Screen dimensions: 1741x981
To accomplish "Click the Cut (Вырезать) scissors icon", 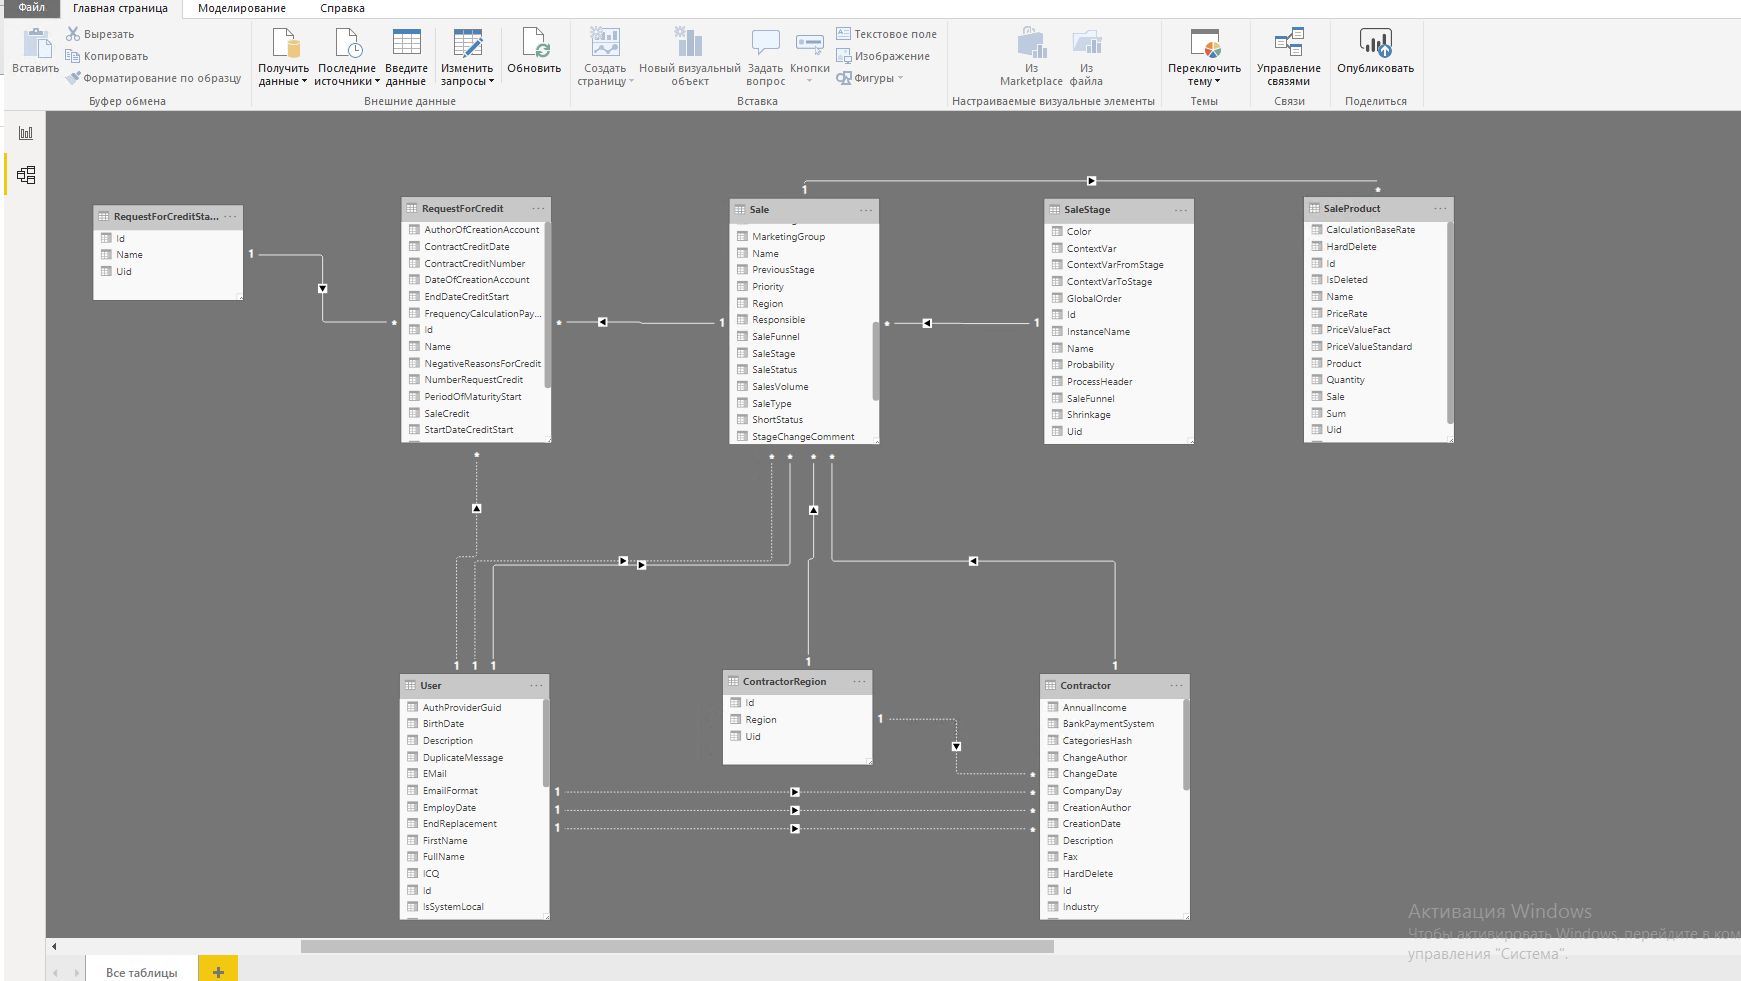I will (73, 34).
